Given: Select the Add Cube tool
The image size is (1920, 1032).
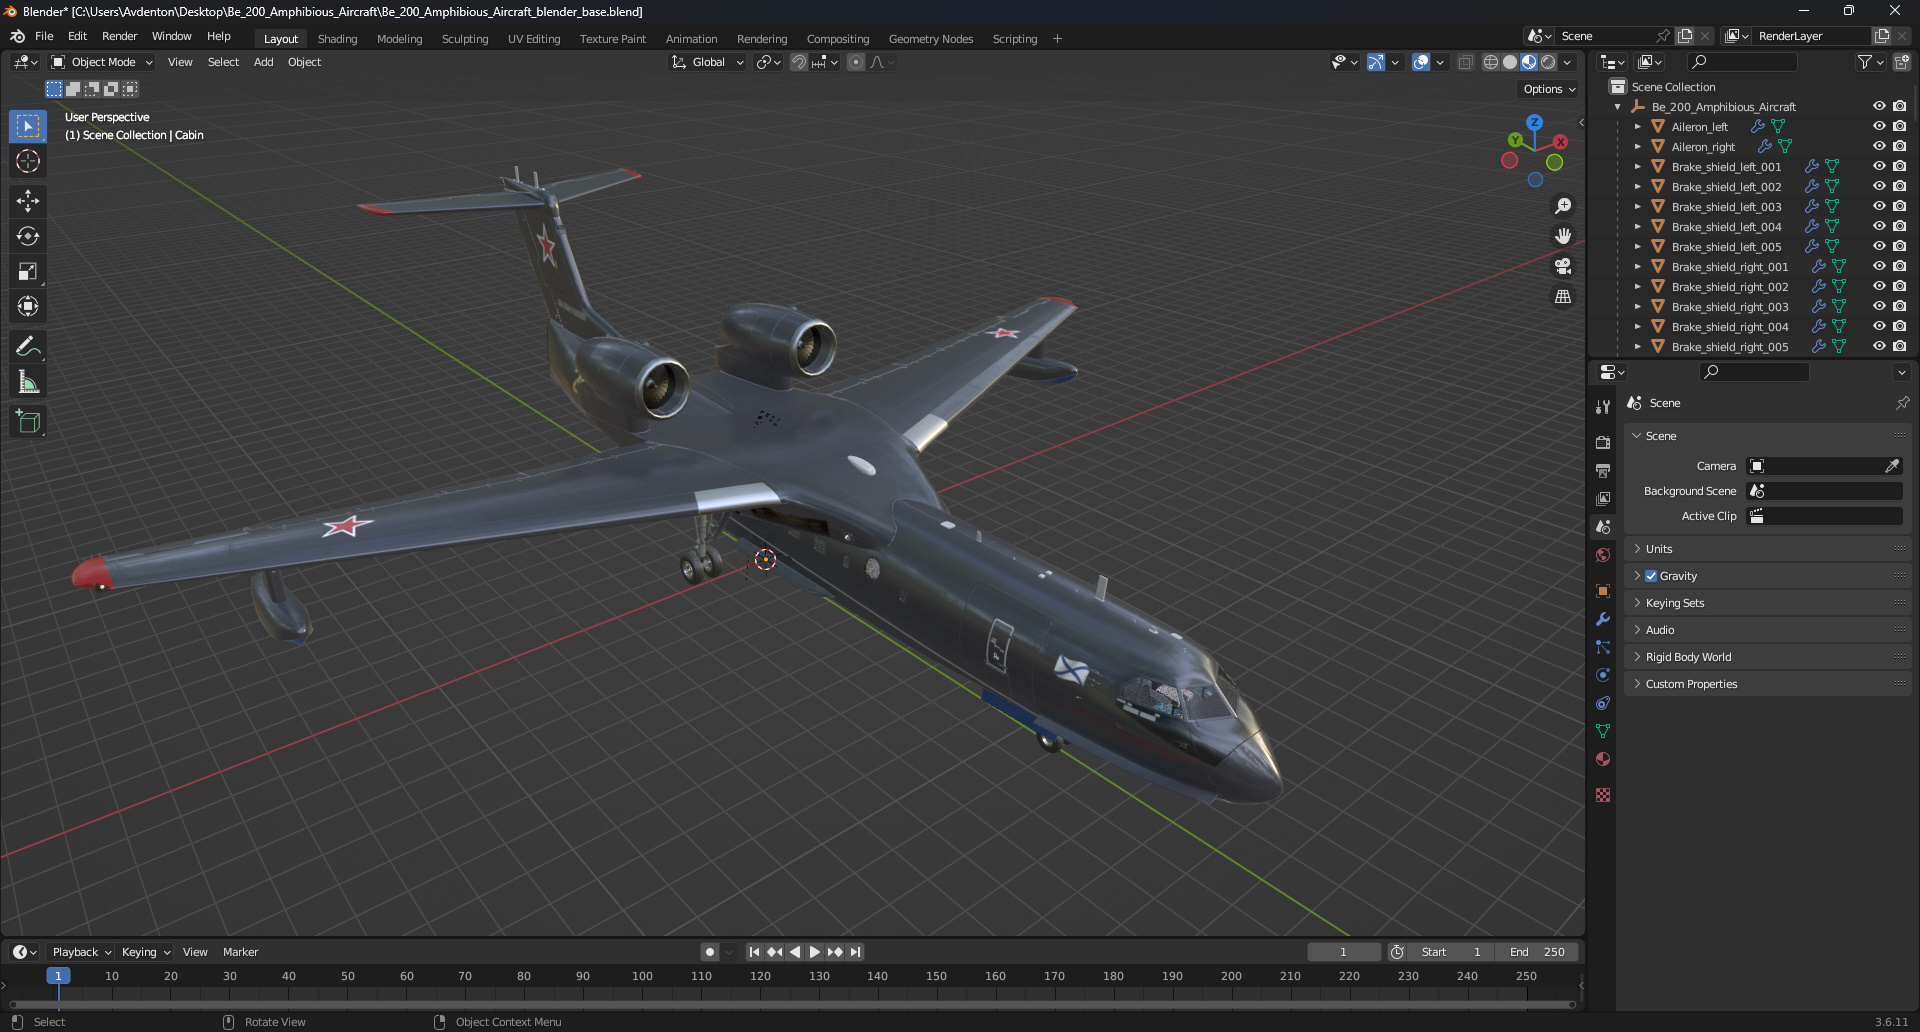Looking at the screenshot, I should click(28, 422).
